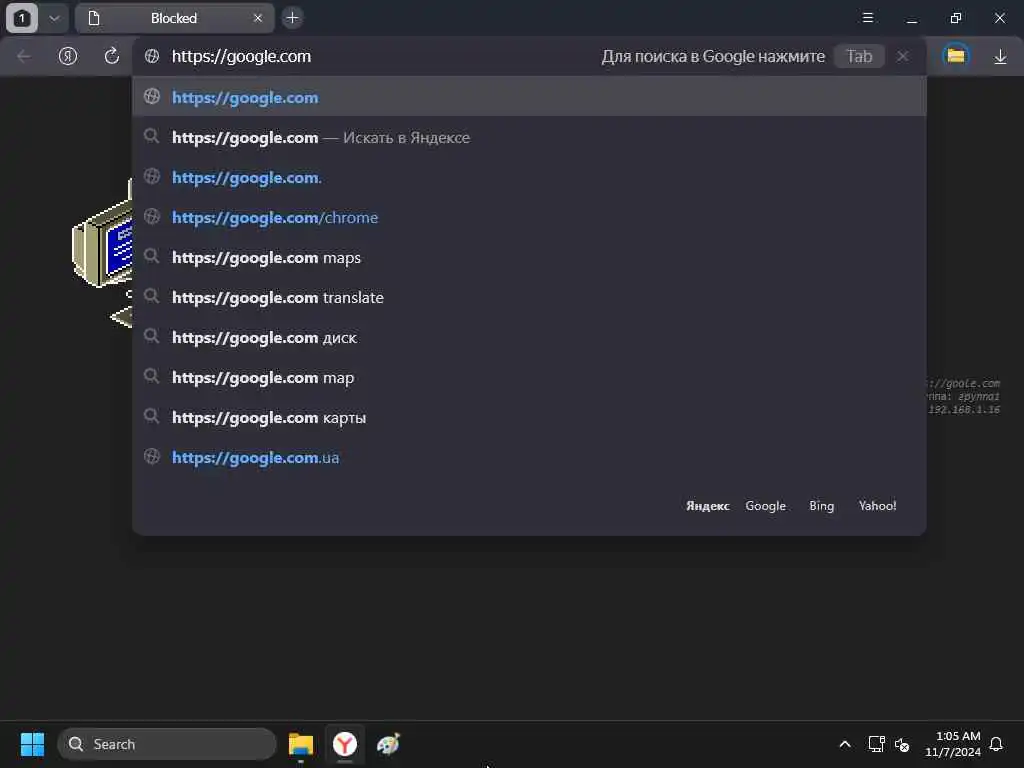Open the Paint palette taskbar icon
The image size is (1024, 768).
[x=389, y=744]
